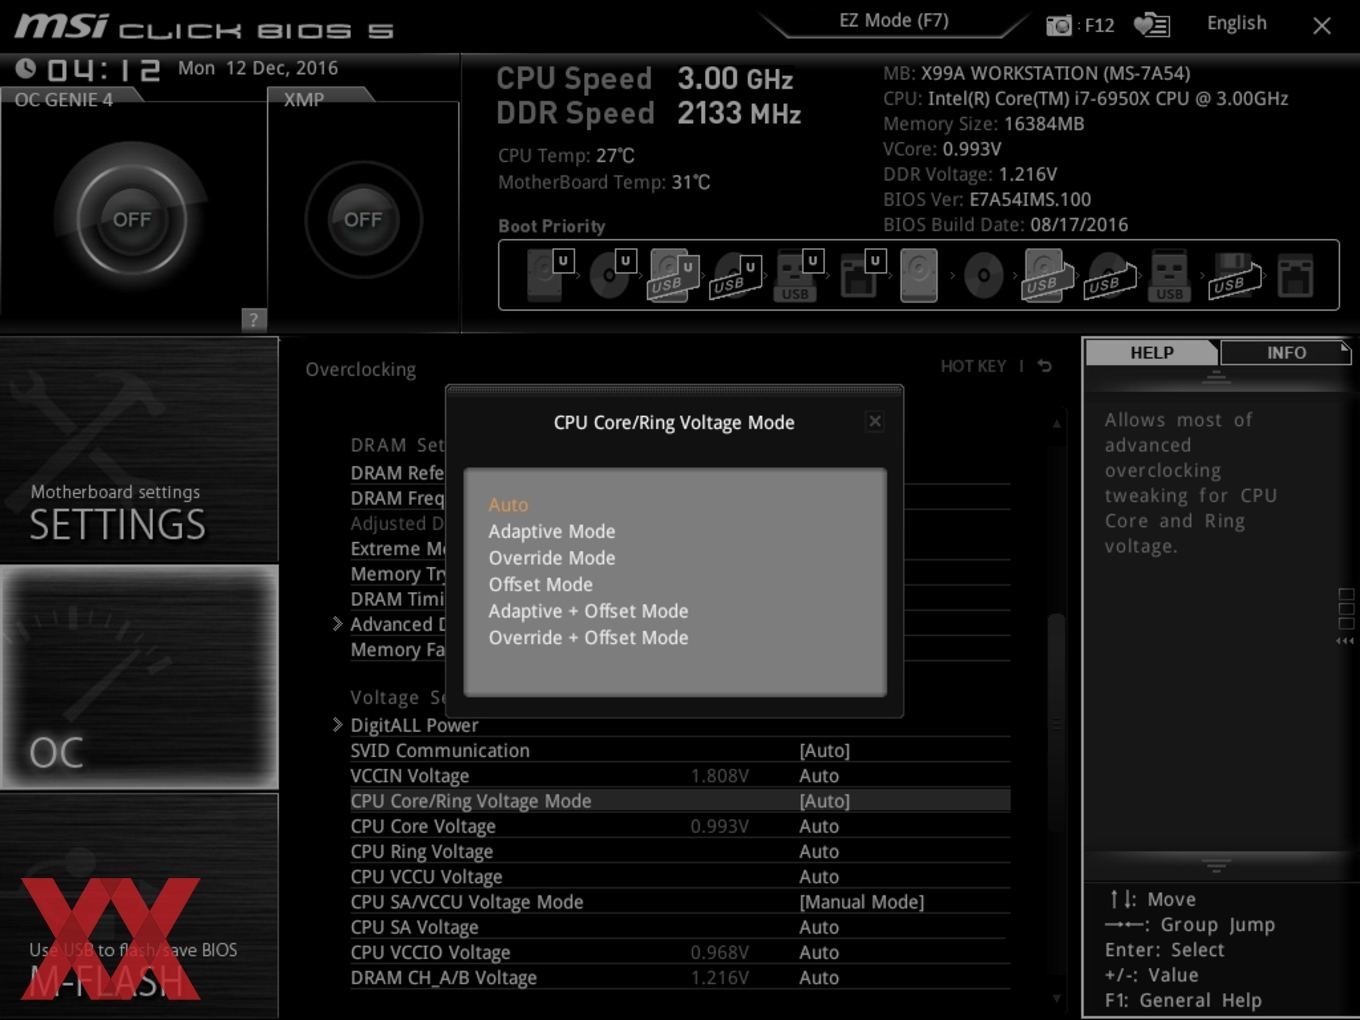Viewport: 1360px width, 1020px height.
Task: Select the SVID Communication row label
Action: [440, 750]
